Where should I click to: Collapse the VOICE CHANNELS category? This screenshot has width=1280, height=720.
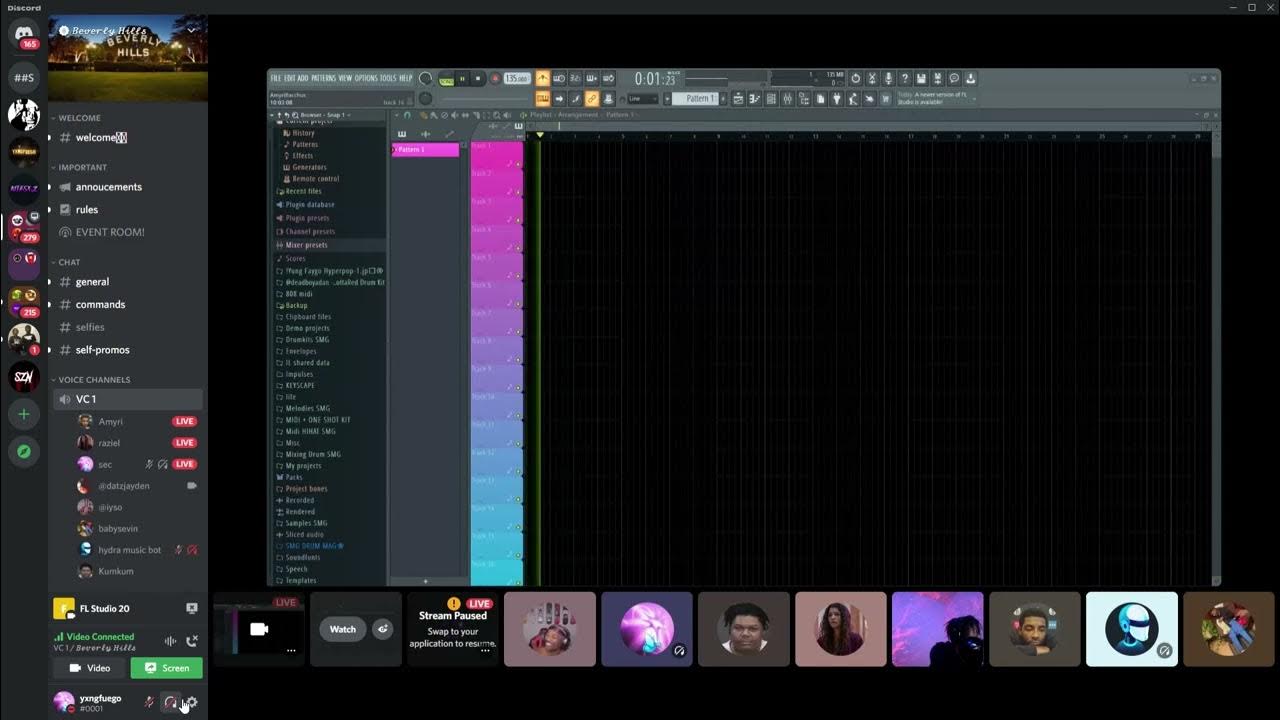click(x=94, y=380)
